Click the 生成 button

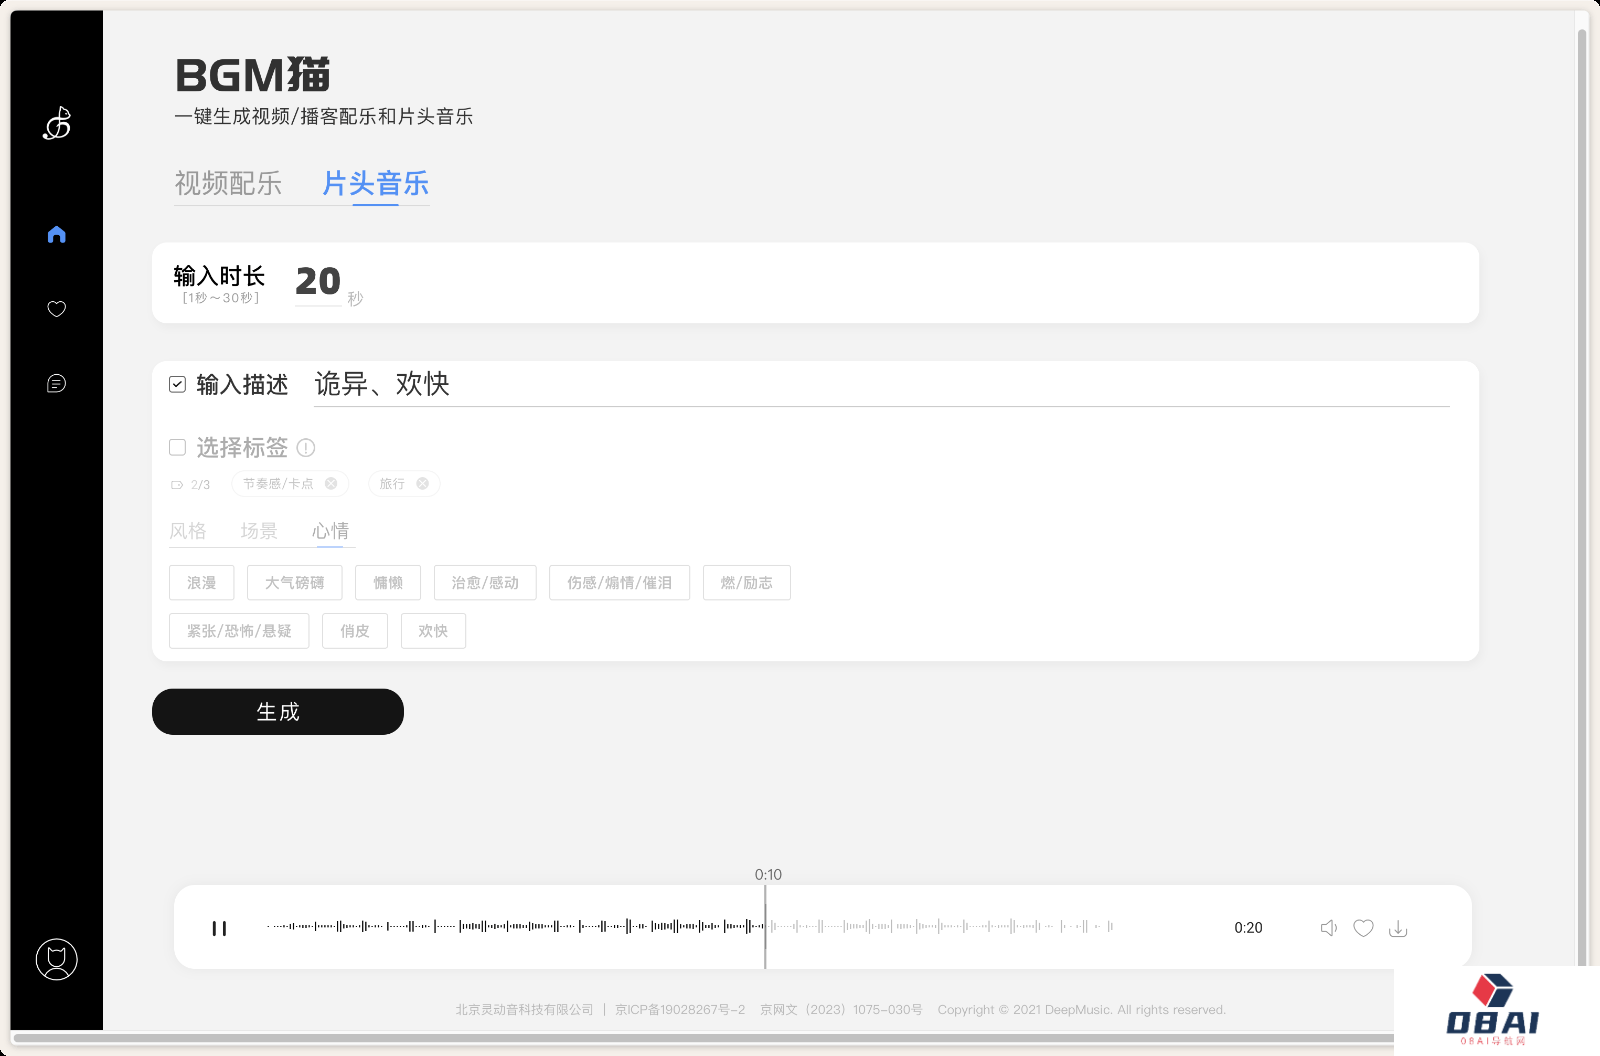[x=278, y=712]
